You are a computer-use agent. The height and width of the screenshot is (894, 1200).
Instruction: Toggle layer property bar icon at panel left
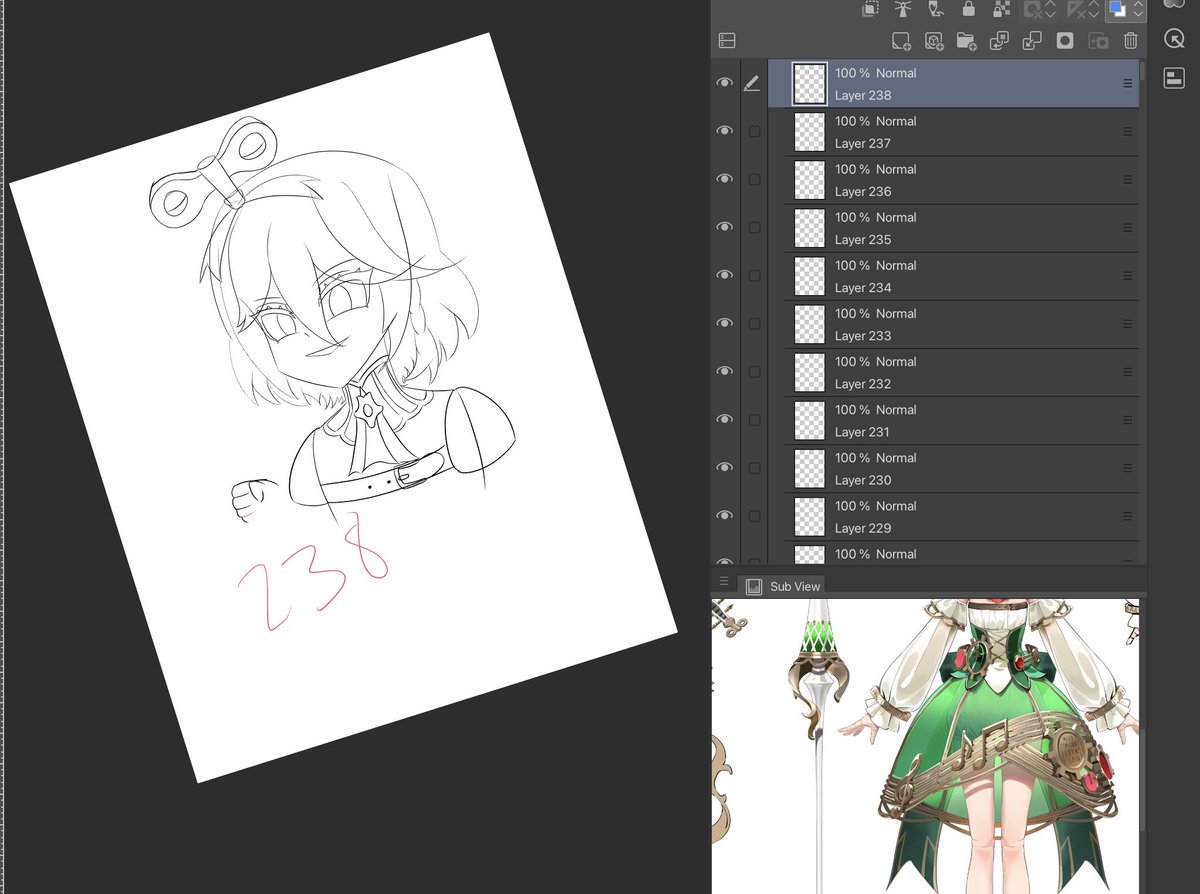[727, 41]
